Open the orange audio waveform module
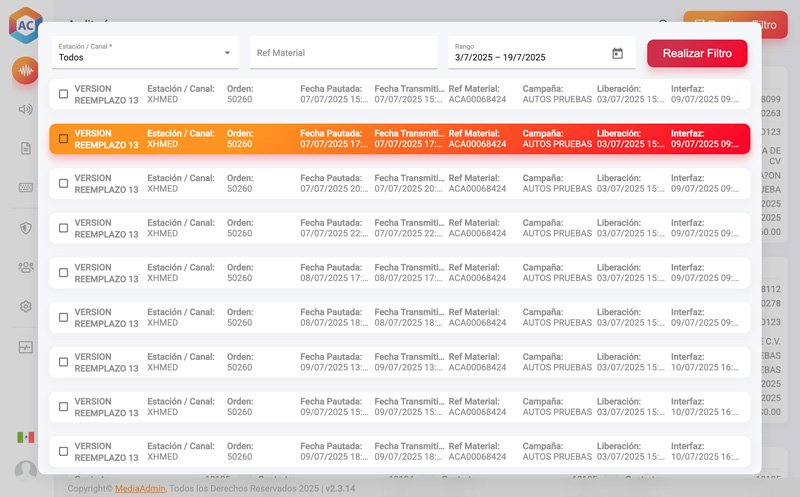Screen dimensions: 800x497 coord(25,71)
